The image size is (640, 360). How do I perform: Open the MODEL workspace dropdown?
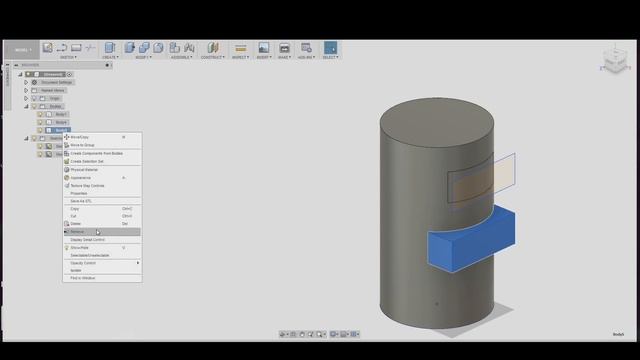tap(22, 50)
